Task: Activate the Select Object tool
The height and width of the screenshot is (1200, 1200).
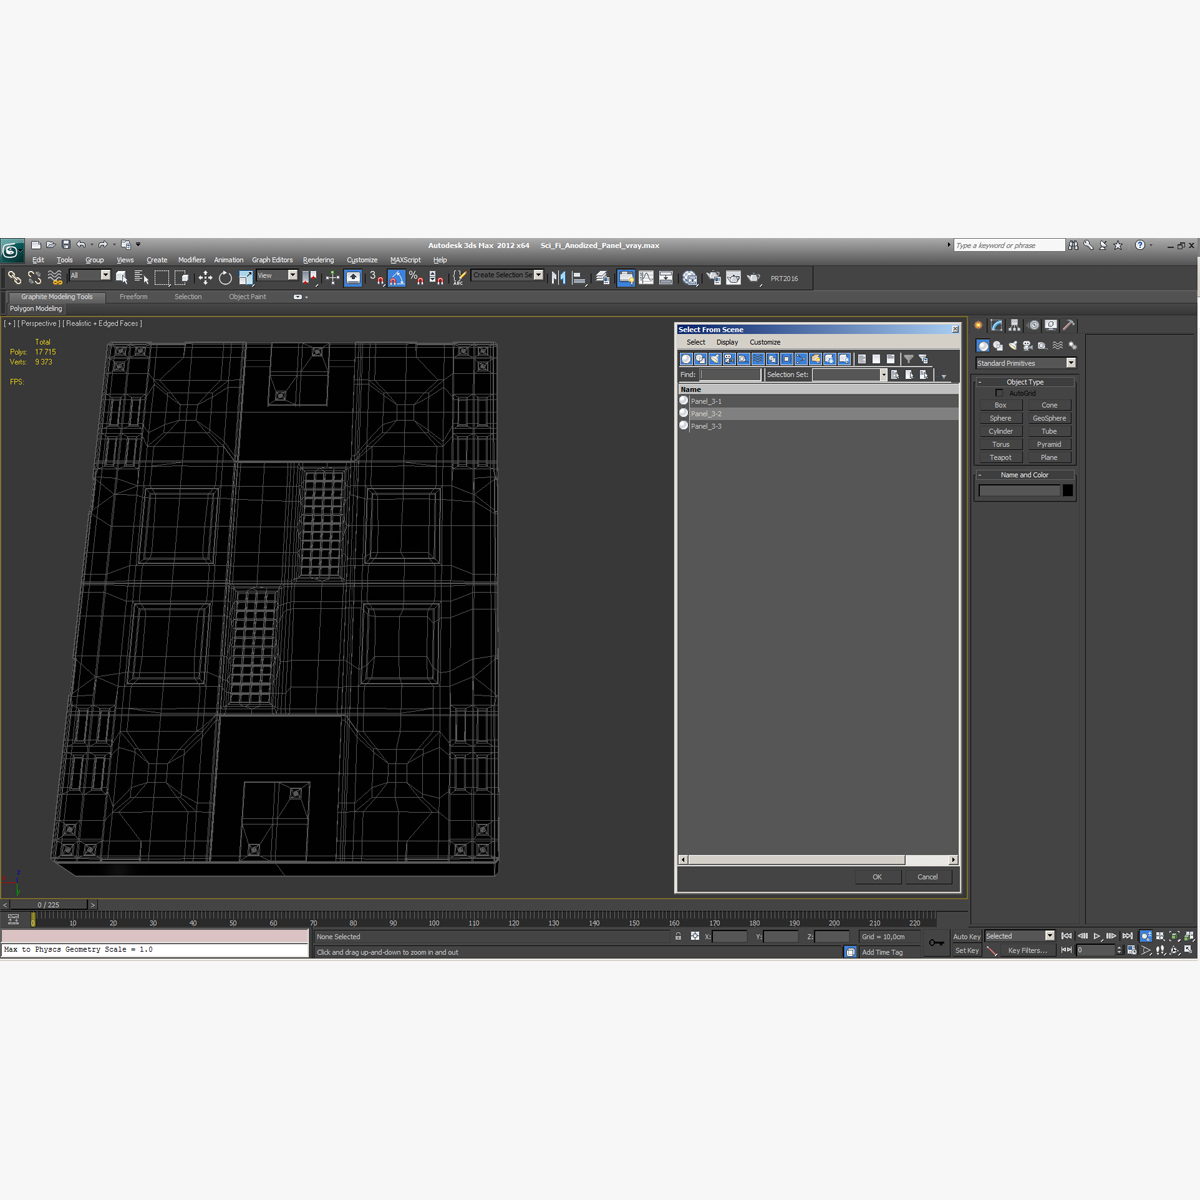Action: click(x=121, y=277)
